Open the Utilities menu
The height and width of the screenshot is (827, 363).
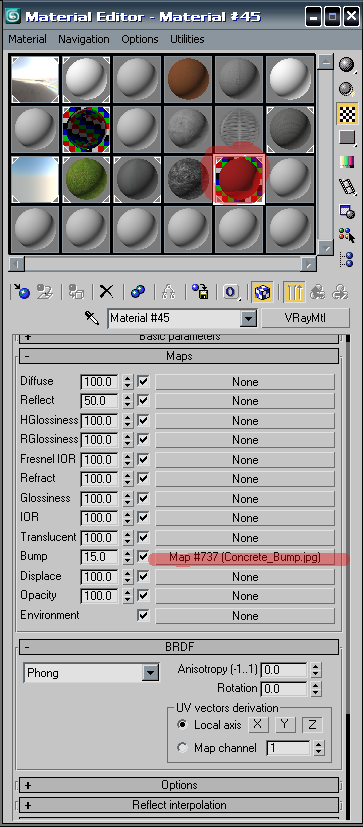coord(187,39)
